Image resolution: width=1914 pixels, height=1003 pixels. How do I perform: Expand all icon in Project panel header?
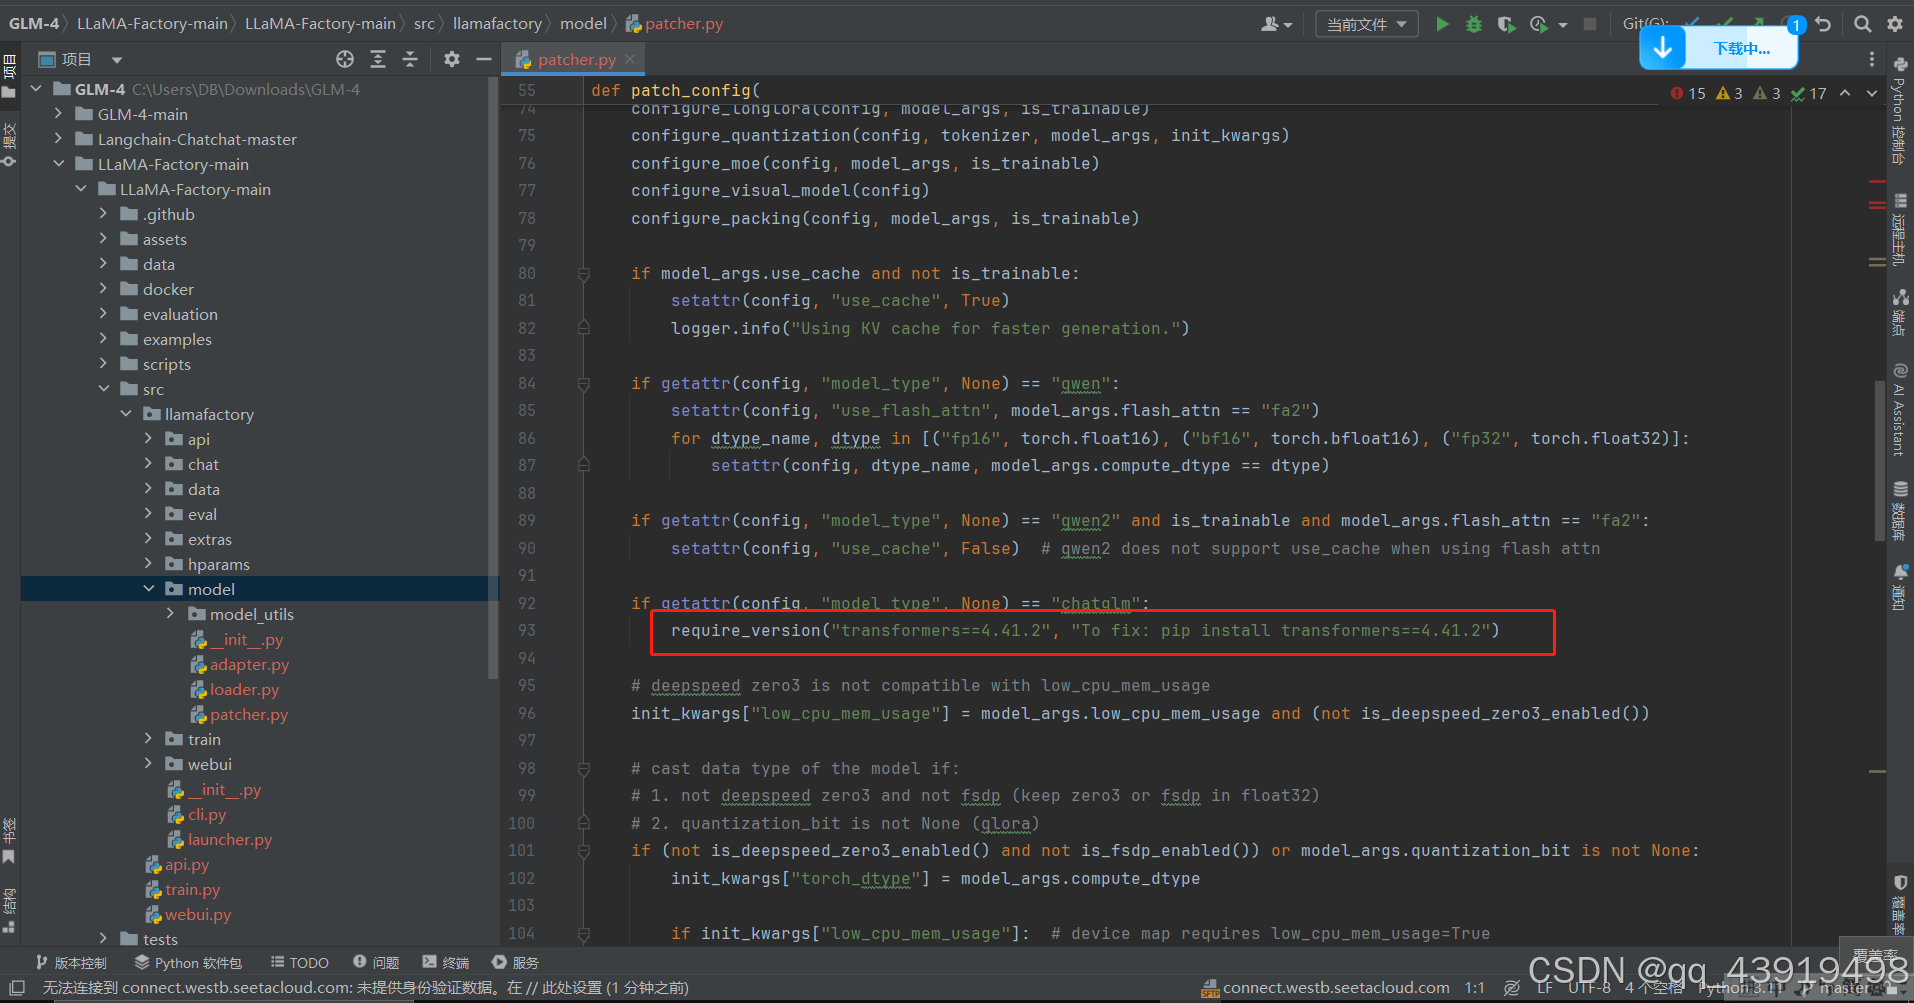click(x=378, y=59)
